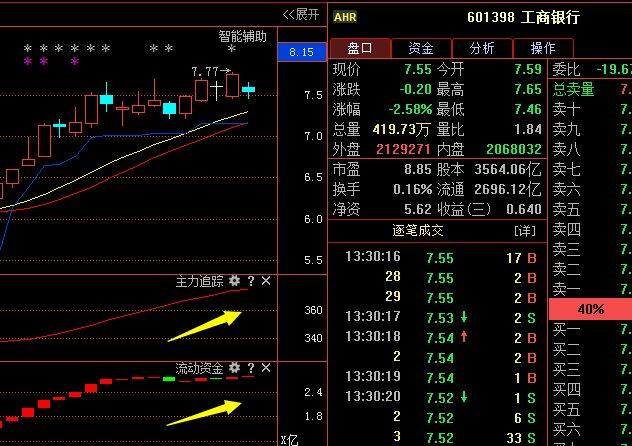Click the 内盘 value 2068032
This screenshot has height=446, width=632.
coord(514,149)
